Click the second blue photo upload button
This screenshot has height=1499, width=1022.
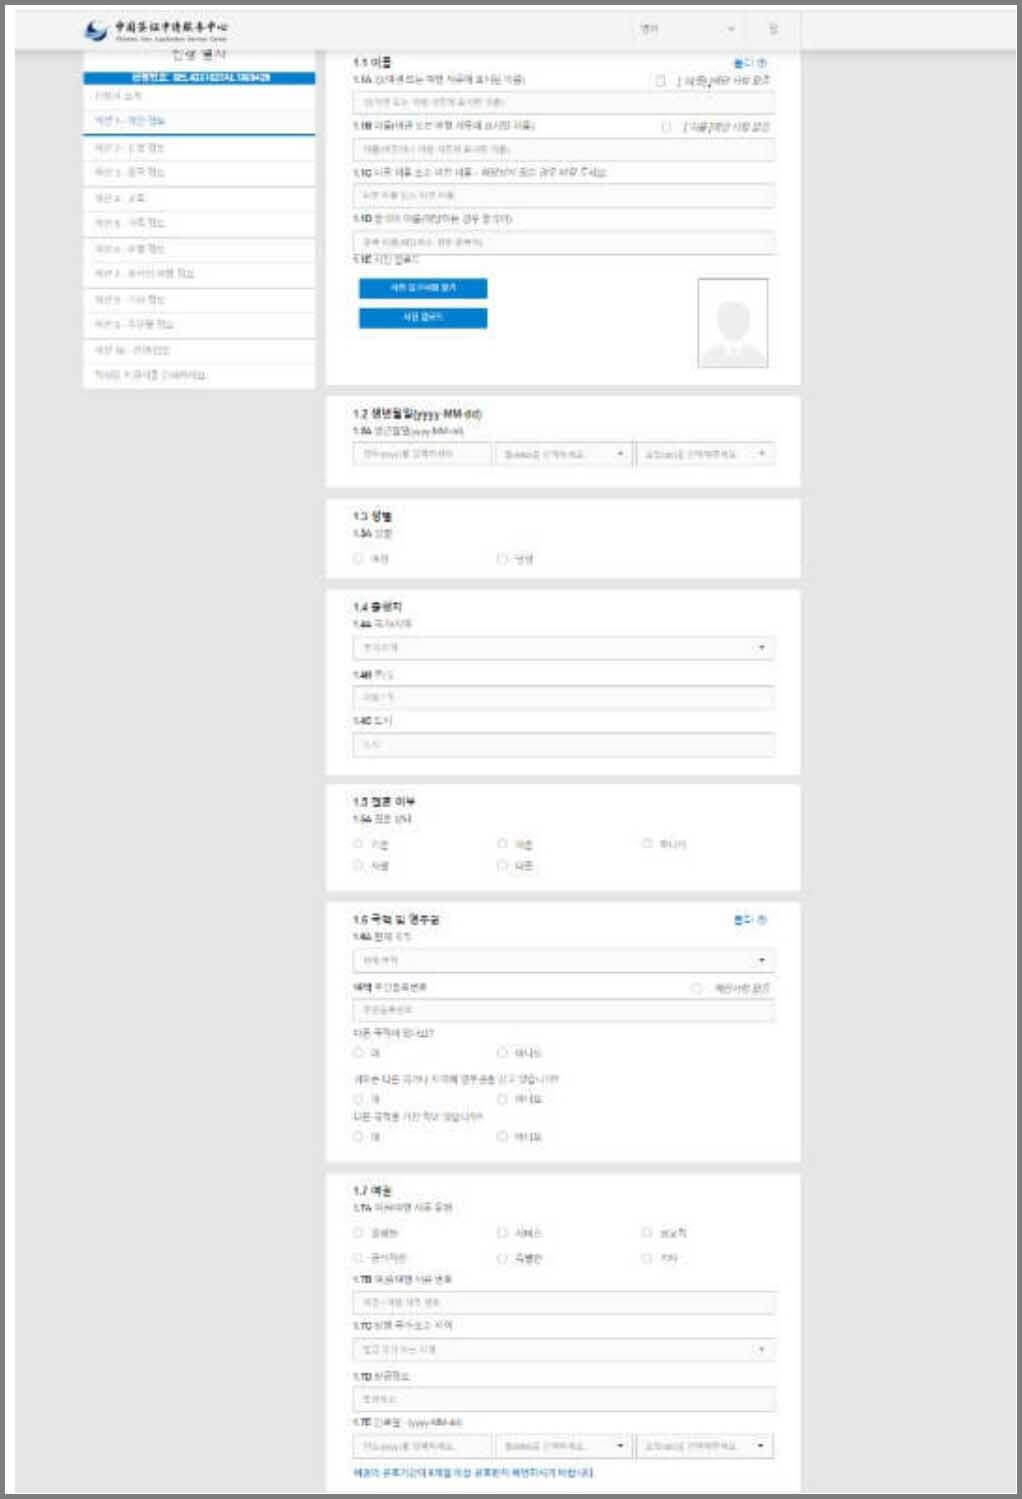[x=422, y=318]
